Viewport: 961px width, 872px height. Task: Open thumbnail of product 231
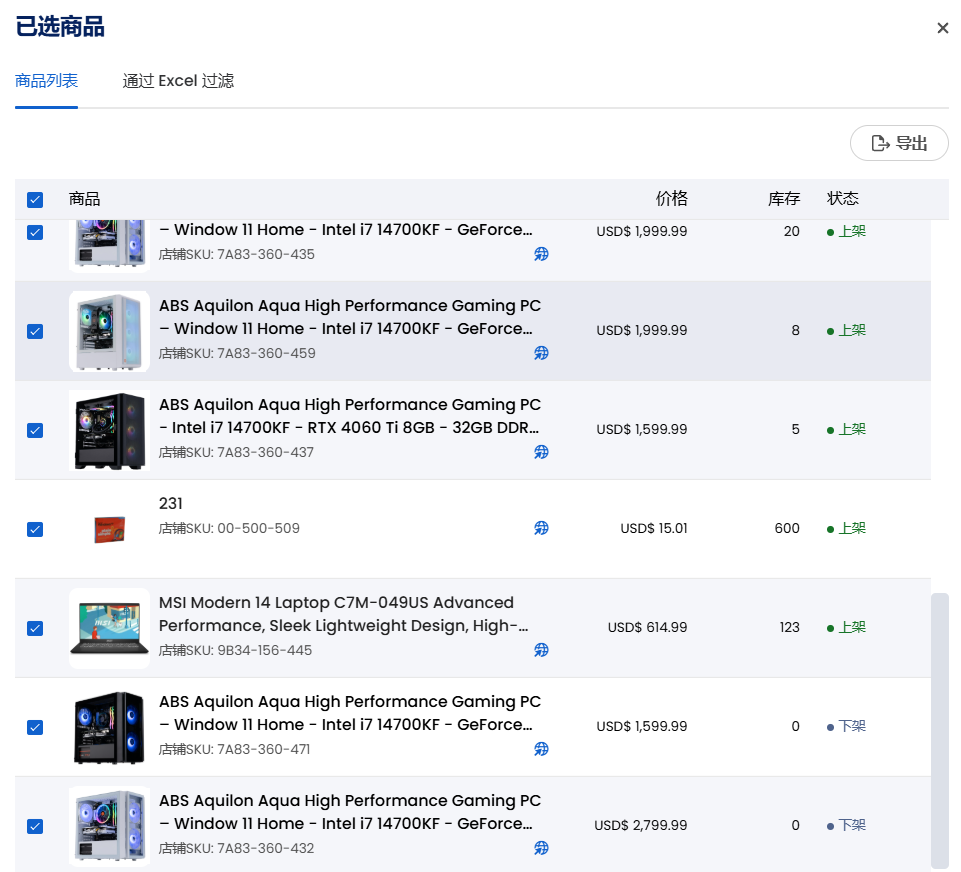click(x=110, y=529)
